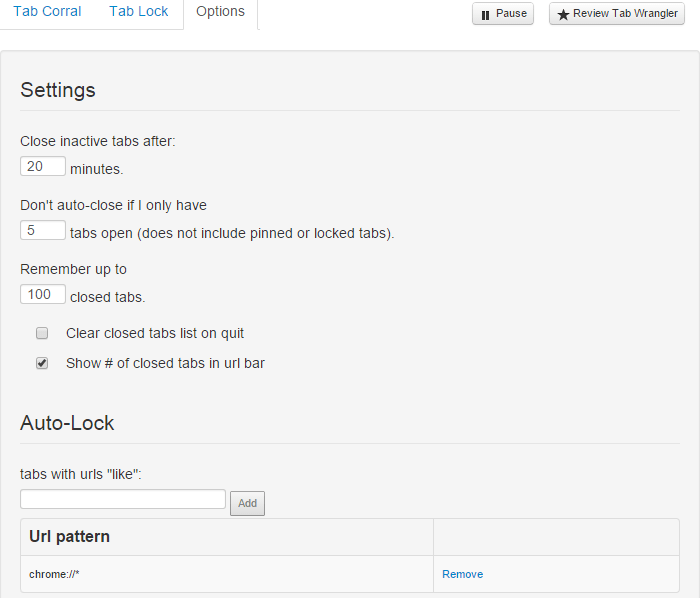The image size is (700, 598).
Task: Click the star icon beside Review Tab Wrangler
Action: coord(563,15)
